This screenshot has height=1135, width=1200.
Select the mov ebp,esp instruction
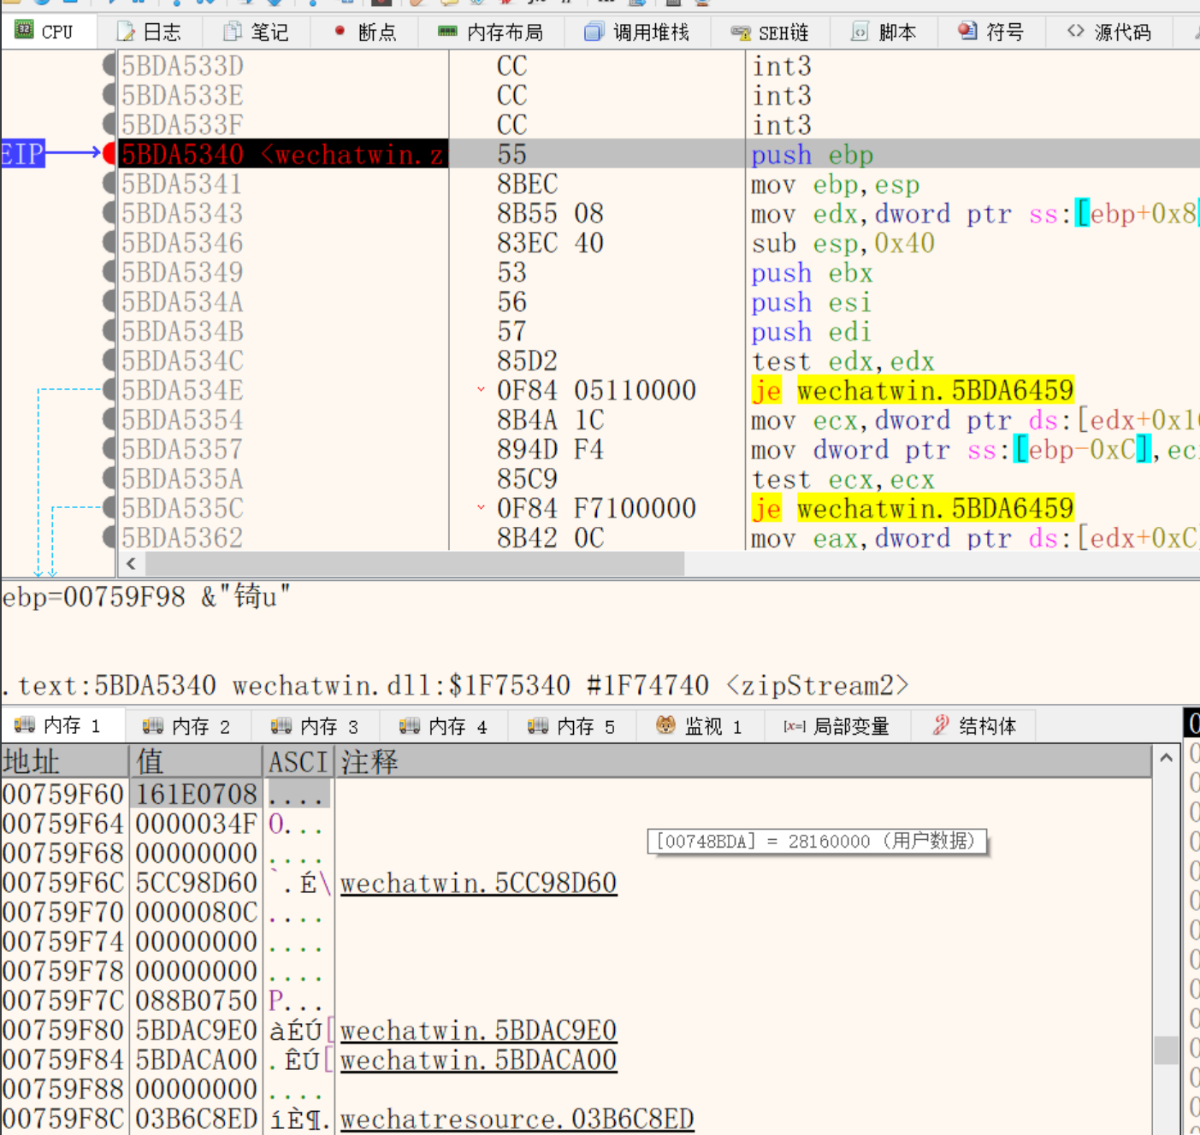(836, 184)
